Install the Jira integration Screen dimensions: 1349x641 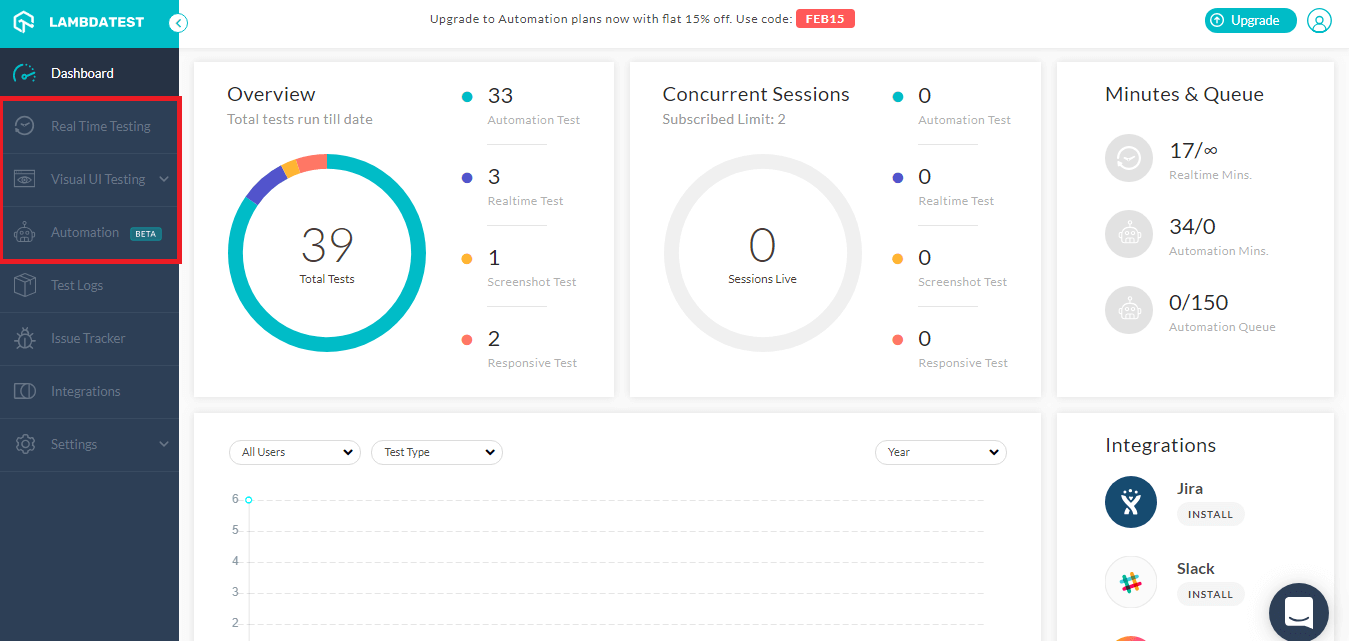(x=1210, y=513)
